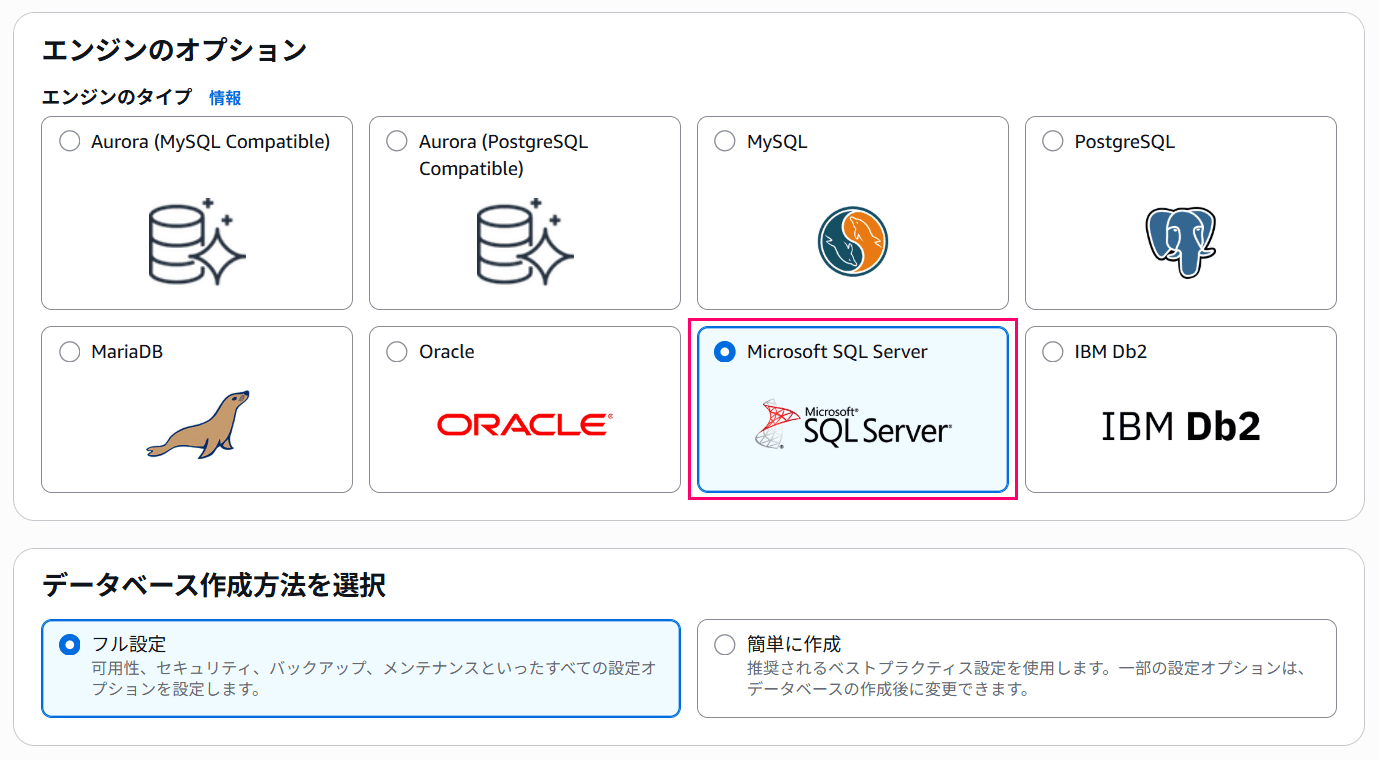Click the red ORACLE logo
Viewport: 1378px width, 760px height.
point(525,425)
